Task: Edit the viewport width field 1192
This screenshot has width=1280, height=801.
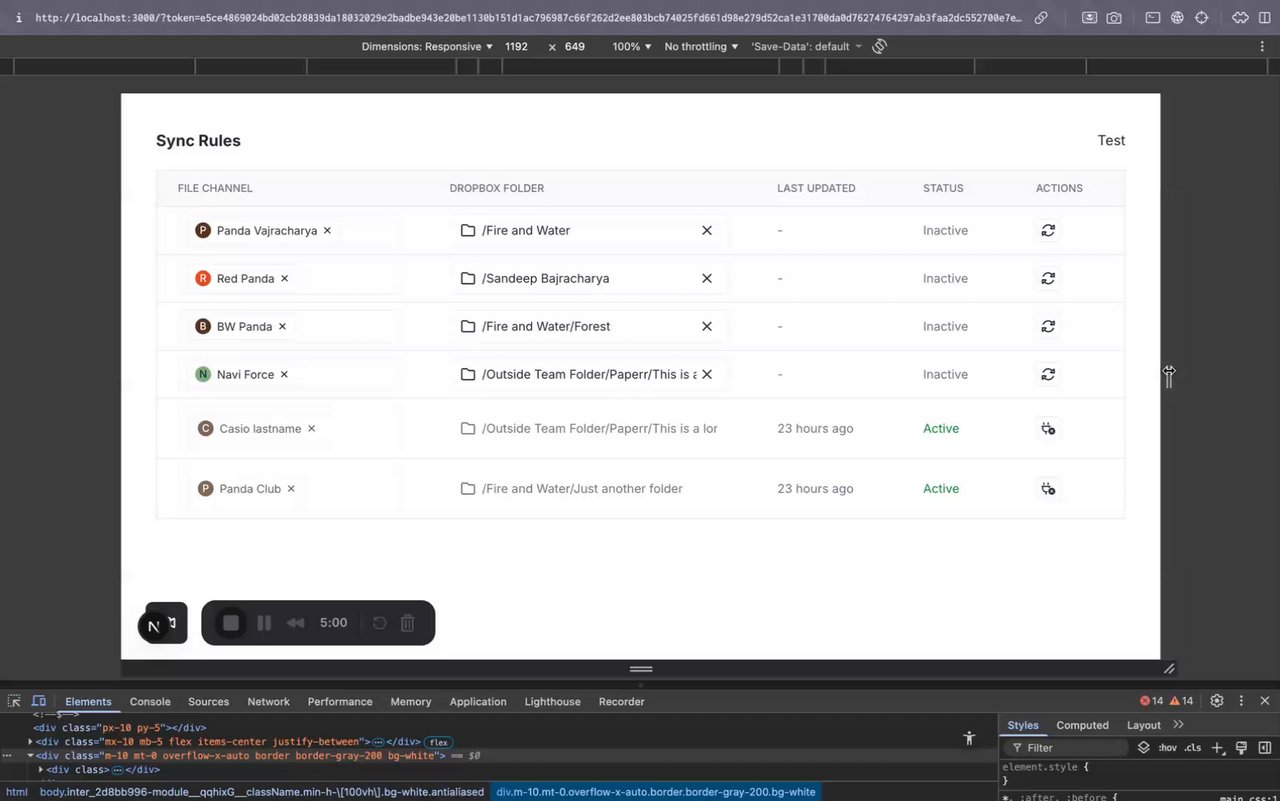Action: pos(517,46)
